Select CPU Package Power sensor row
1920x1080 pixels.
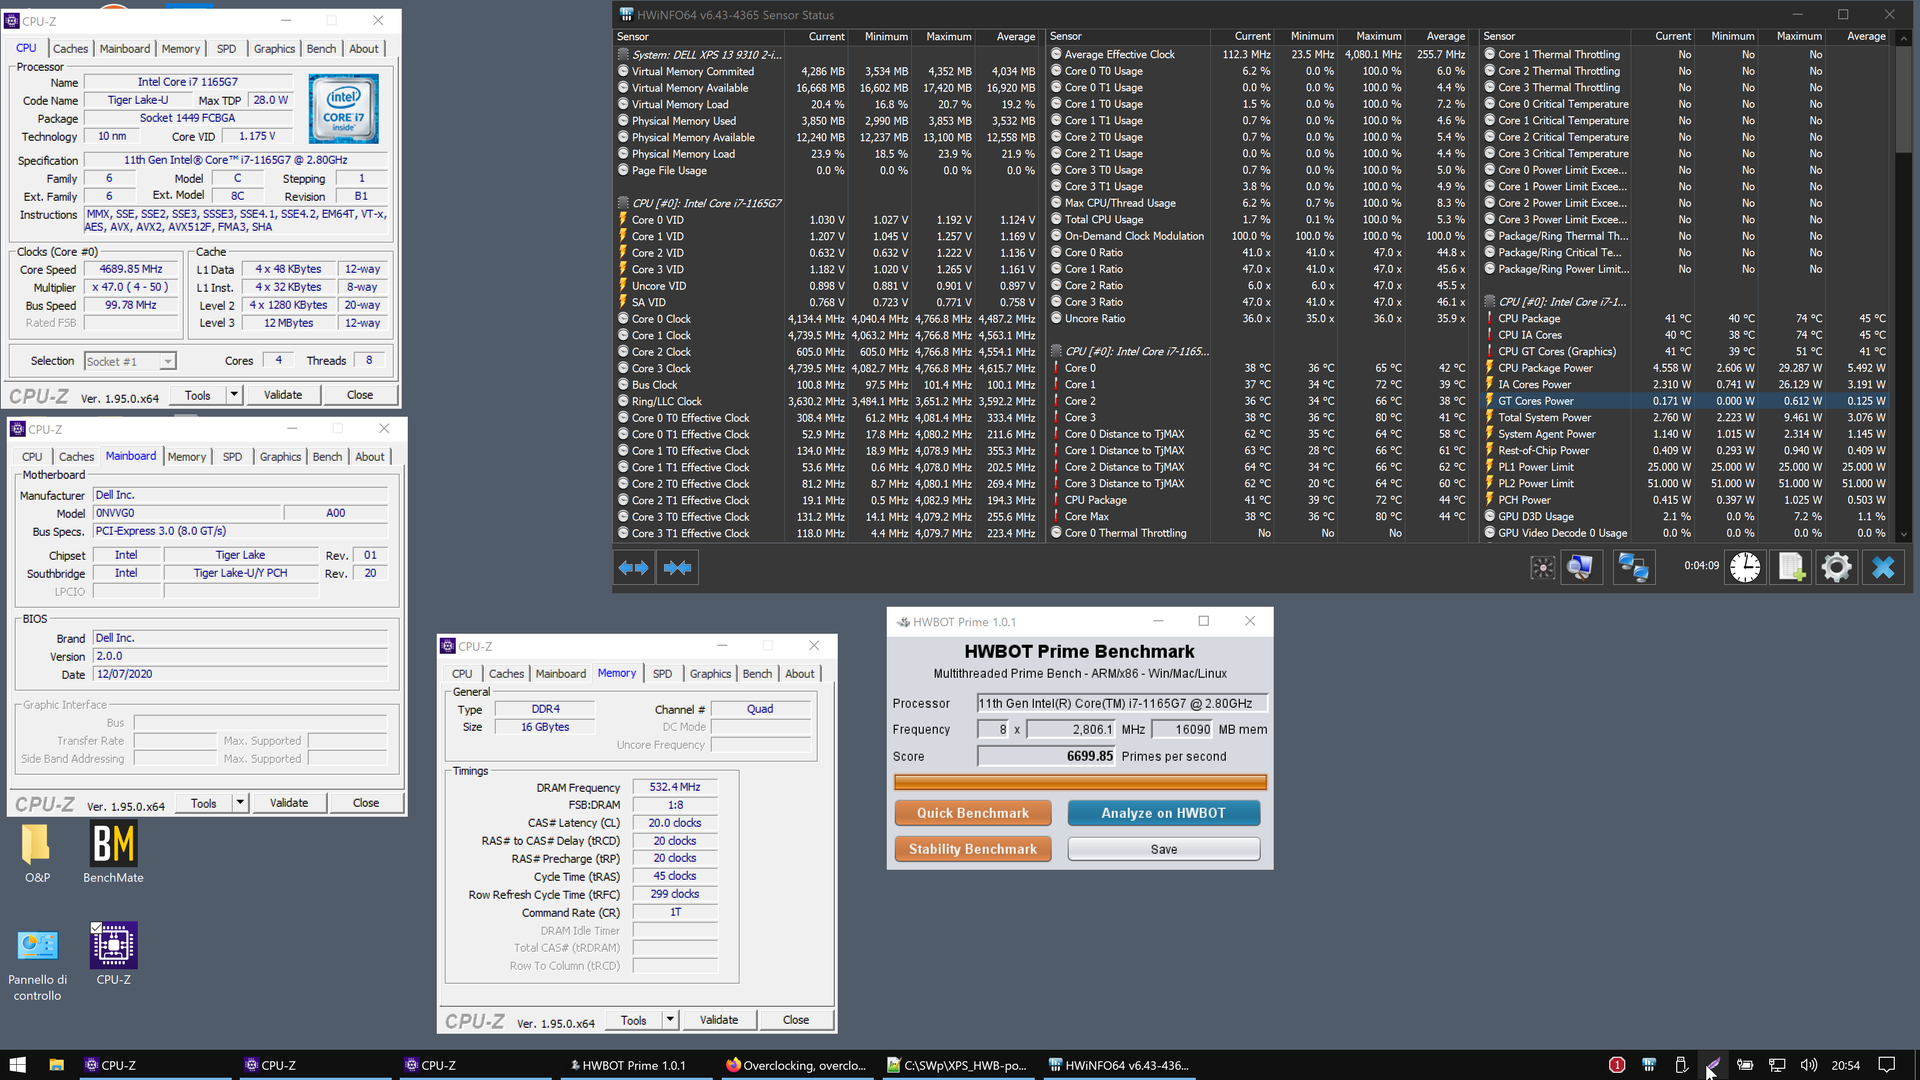point(1686,368)
